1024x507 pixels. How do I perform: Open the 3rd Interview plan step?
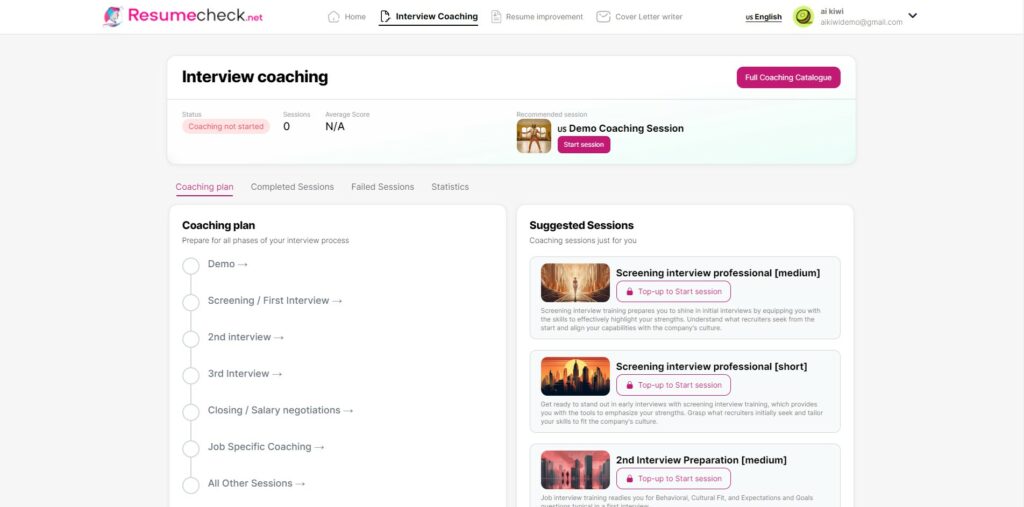point(245,374)
